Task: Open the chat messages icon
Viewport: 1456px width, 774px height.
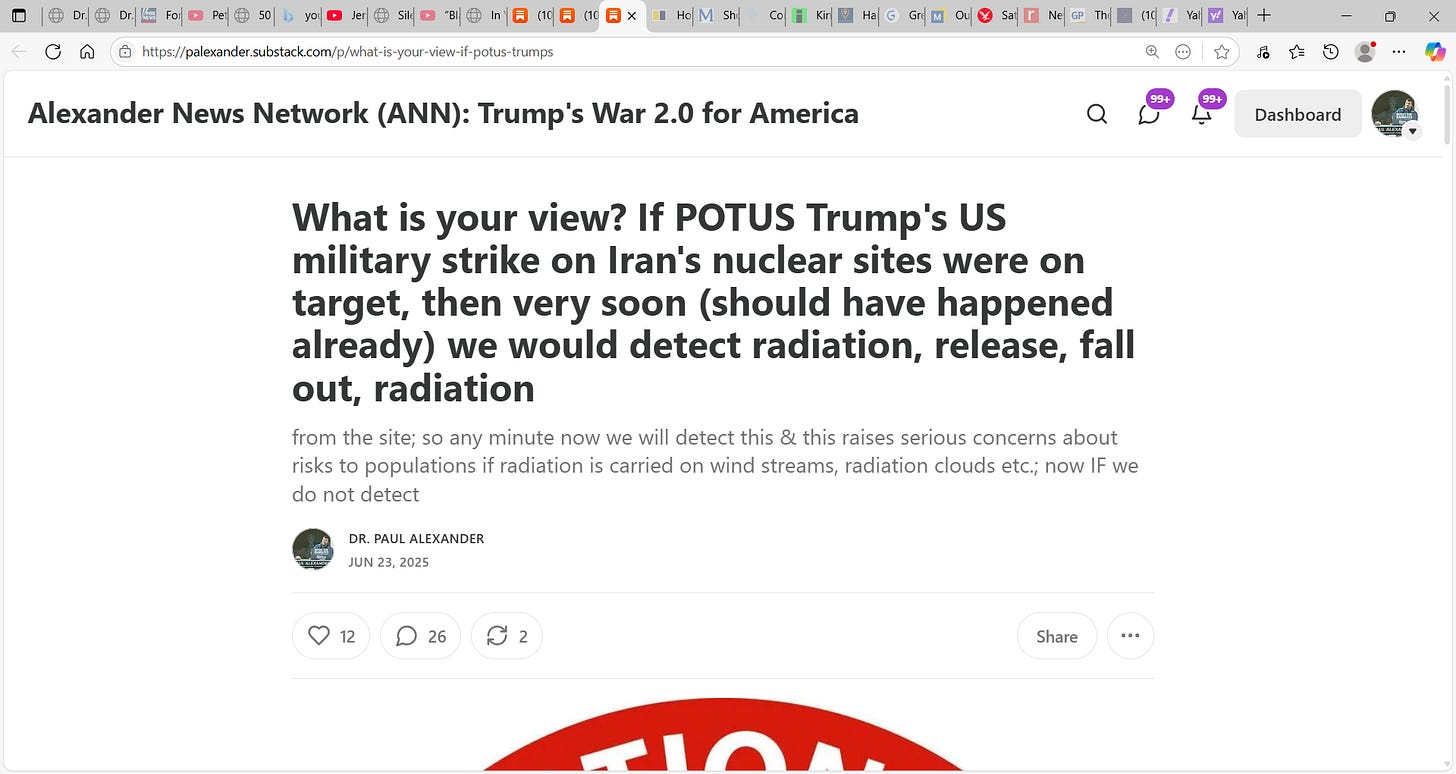Action: pos(1149,114)
